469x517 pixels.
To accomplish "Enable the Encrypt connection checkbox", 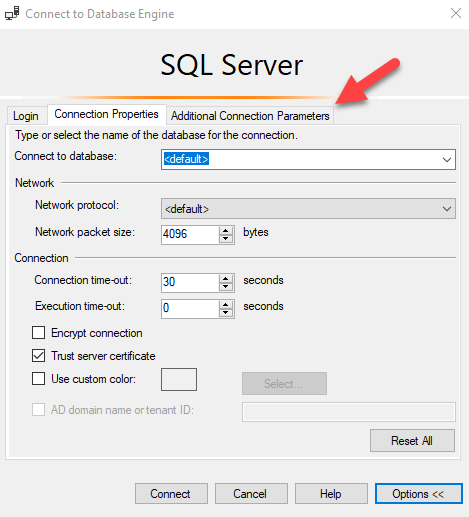I will pyautogui.click(x=39, y=333).
